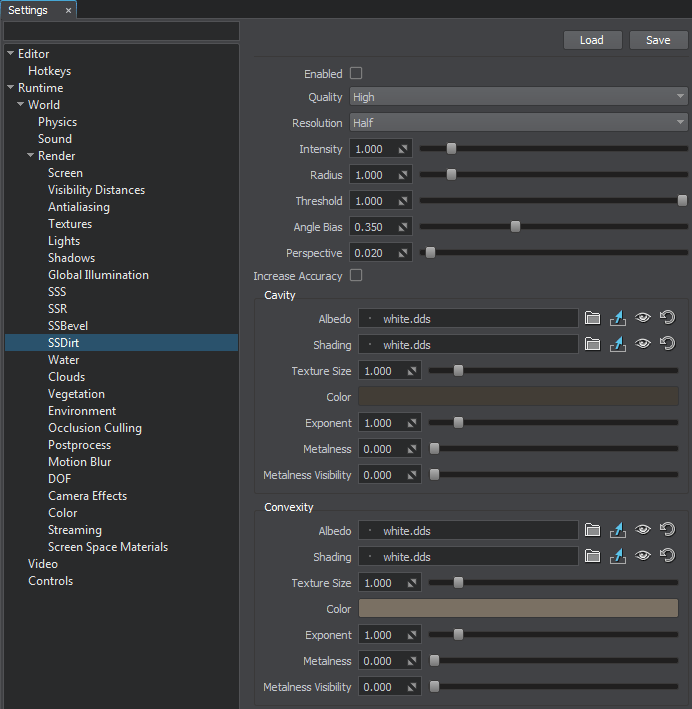The image size is (692, 709).
Task: Click the Convexity Shading go-to-asset icon
Action: pos(618,556)
